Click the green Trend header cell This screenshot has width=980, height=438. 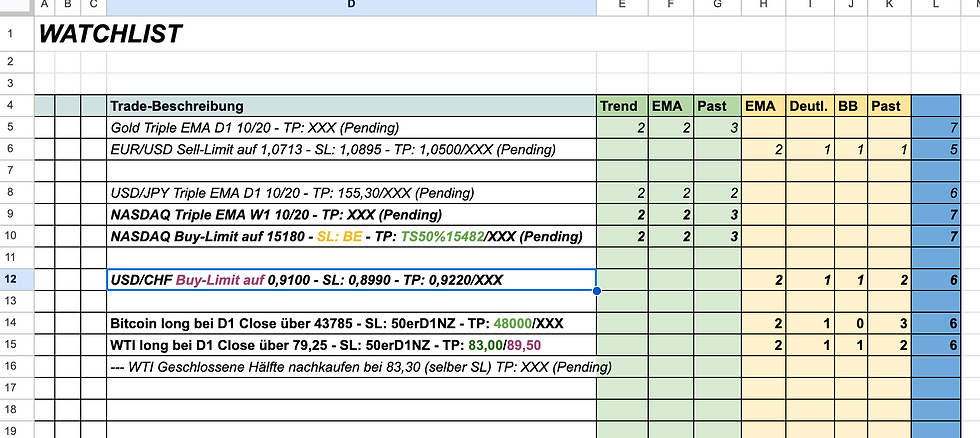[x=622, y=106]
